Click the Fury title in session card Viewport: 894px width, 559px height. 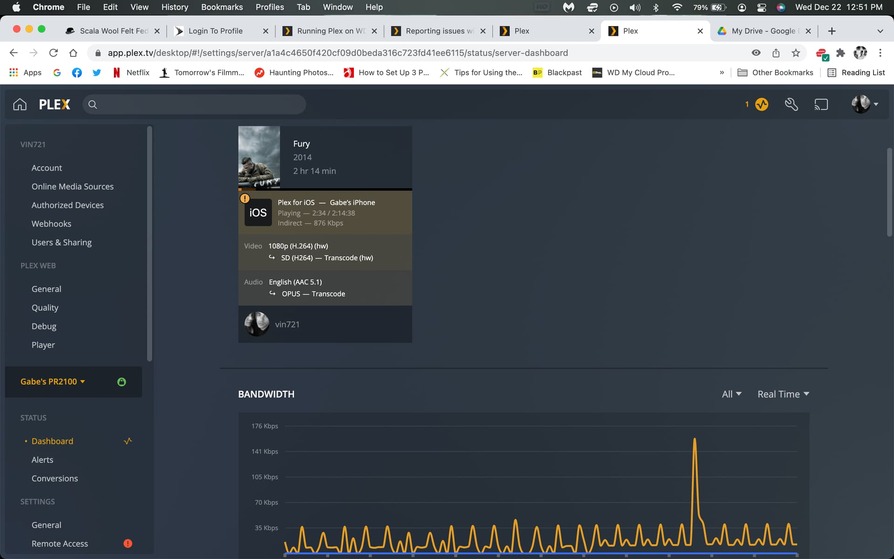(x=302, y=144)
